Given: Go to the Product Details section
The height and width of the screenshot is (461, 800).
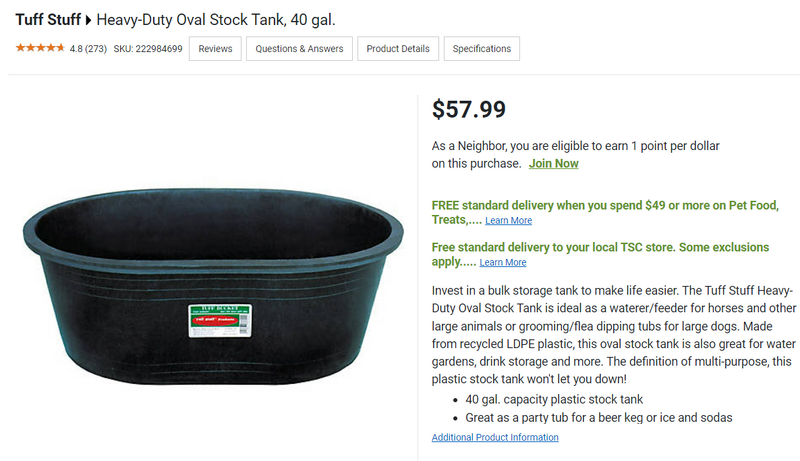Looking at the screenshot, I should 398,48.
